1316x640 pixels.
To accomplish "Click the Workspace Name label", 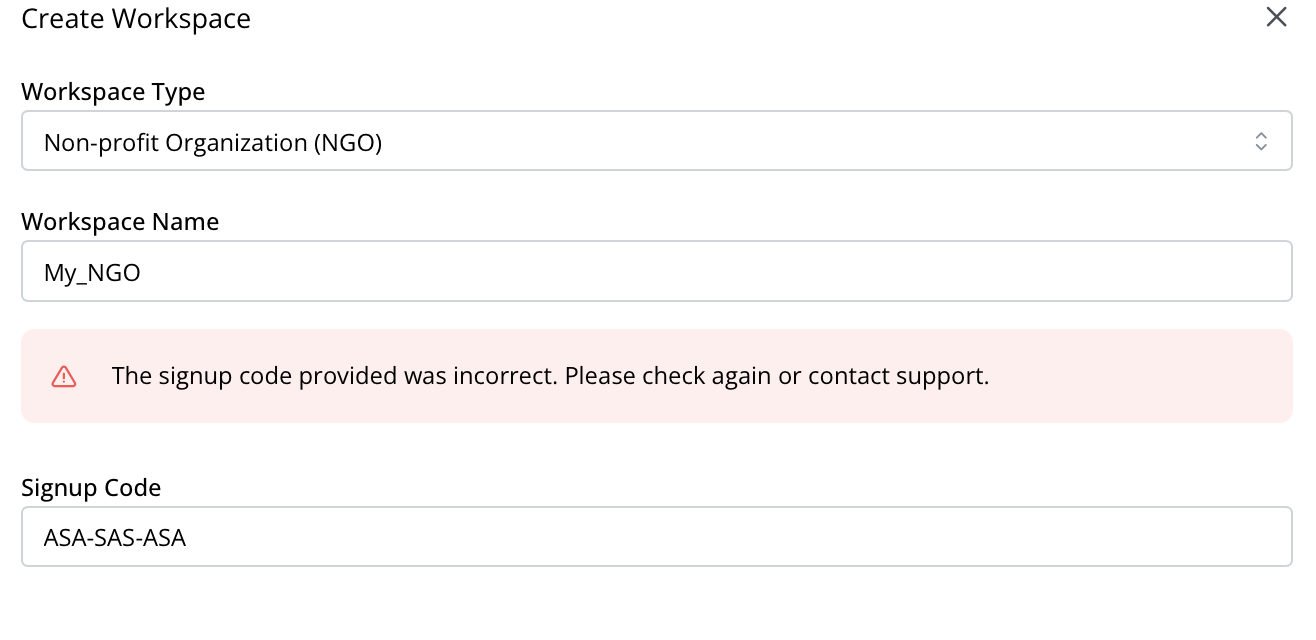I will 120,221.
